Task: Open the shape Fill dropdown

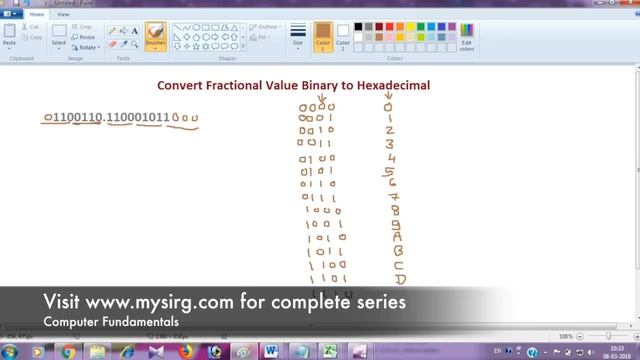Action: [x=260, y=38]
